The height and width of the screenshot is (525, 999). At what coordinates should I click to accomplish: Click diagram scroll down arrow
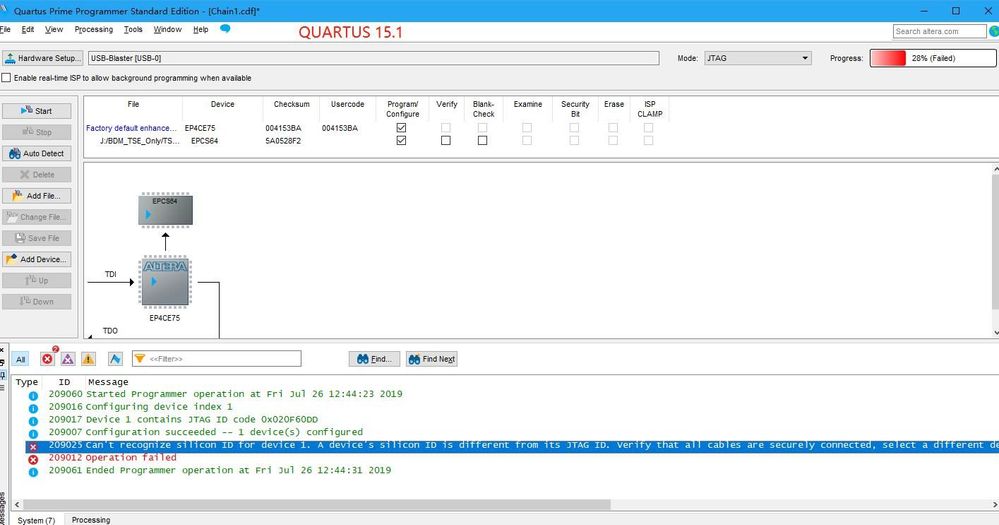(995, 333)
